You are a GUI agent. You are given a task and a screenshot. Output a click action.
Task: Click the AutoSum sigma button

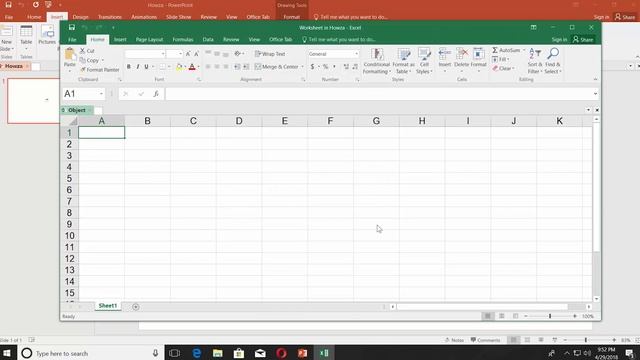click(x=506, y=50)
